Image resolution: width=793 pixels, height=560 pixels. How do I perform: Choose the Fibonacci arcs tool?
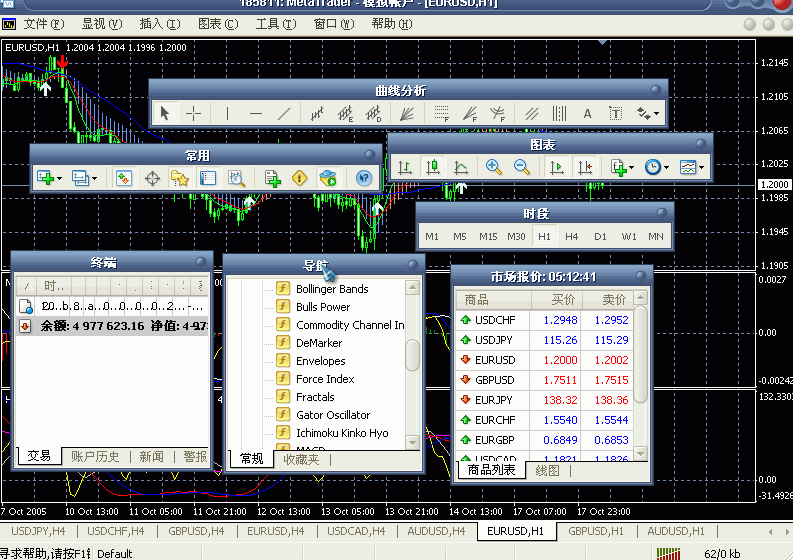pyautogui.click(x=498, y=113)
